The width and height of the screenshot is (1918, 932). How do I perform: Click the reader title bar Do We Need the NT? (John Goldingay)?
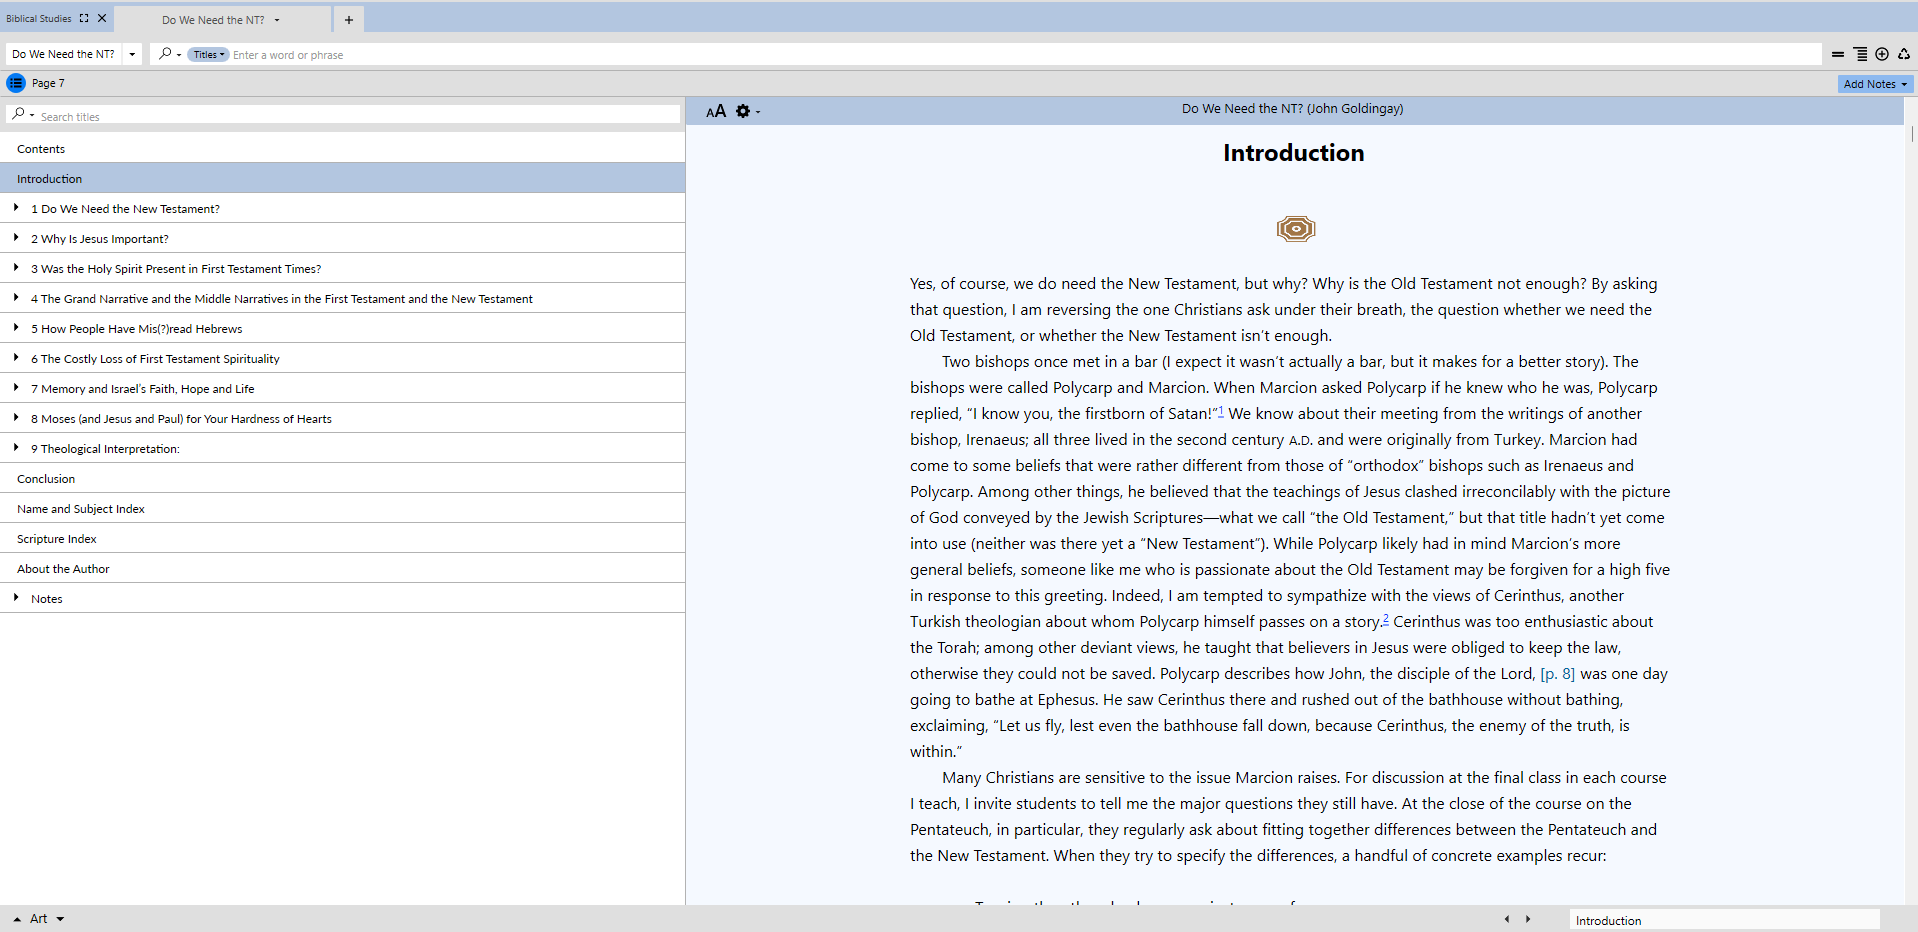pyautogui.click(x=1292, y=109)
